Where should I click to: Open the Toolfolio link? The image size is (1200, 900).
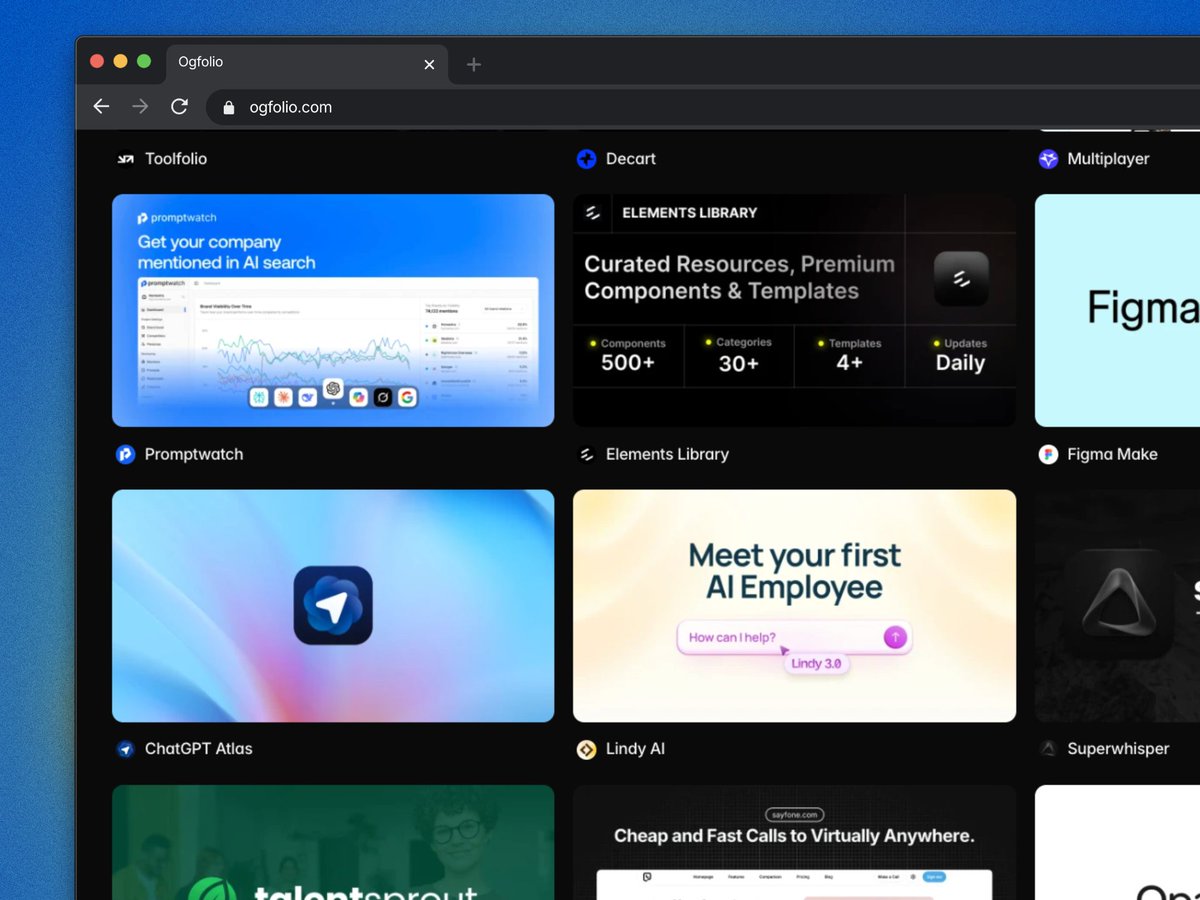click(176, 159)
